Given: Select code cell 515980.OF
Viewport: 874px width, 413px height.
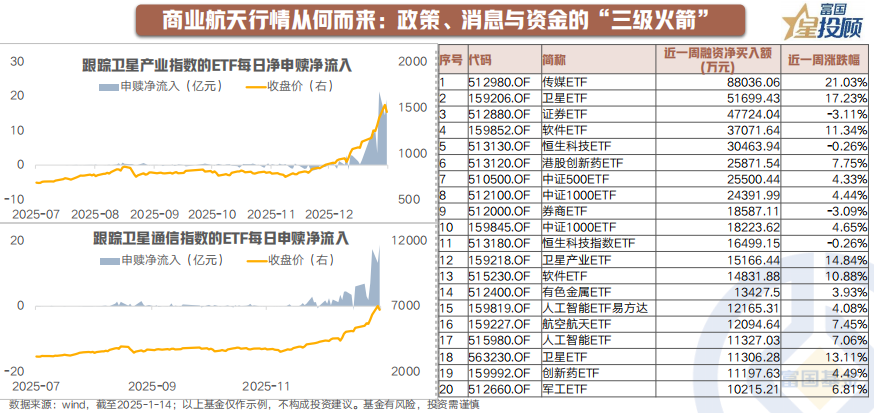Looking at the screenshot, I should click(503, 340).
